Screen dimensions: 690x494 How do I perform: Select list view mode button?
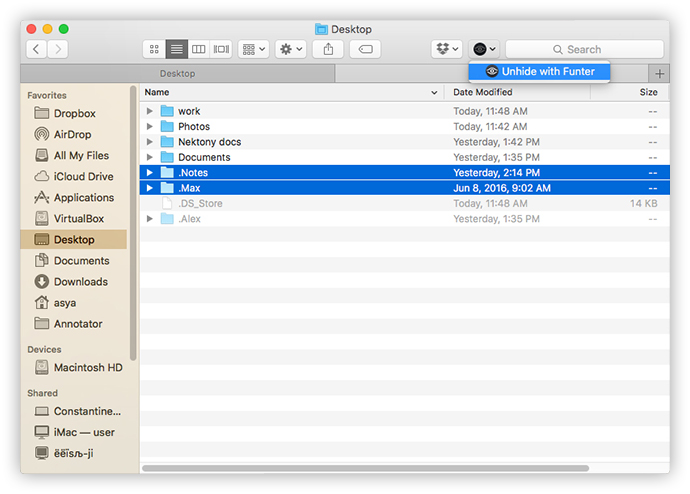point(176,49)
